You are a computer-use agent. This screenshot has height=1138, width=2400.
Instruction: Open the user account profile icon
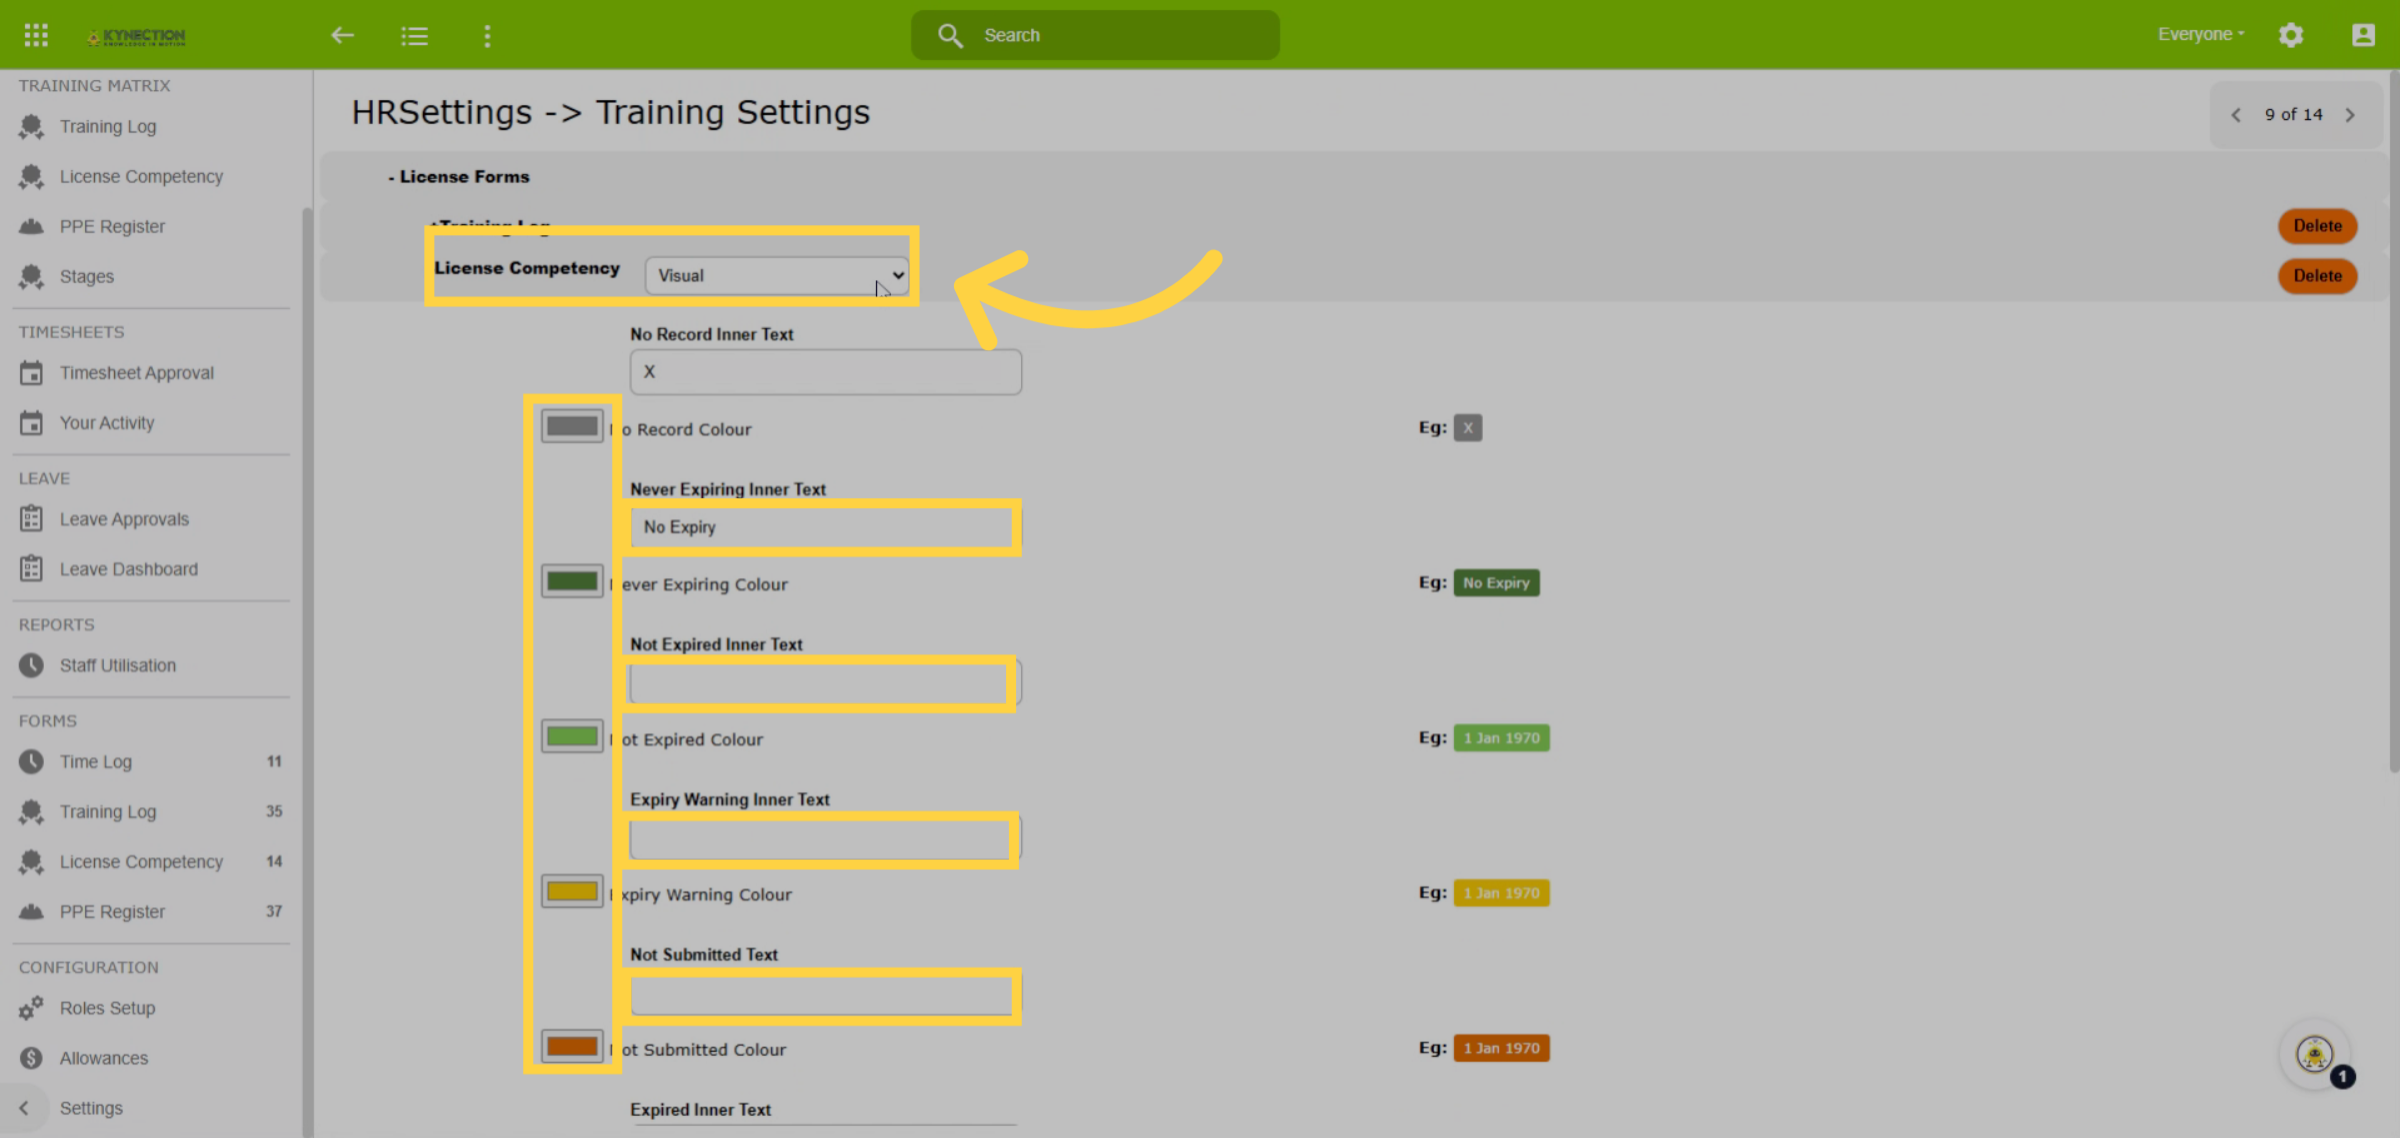pyautogui.click(x=2363, y=35)
